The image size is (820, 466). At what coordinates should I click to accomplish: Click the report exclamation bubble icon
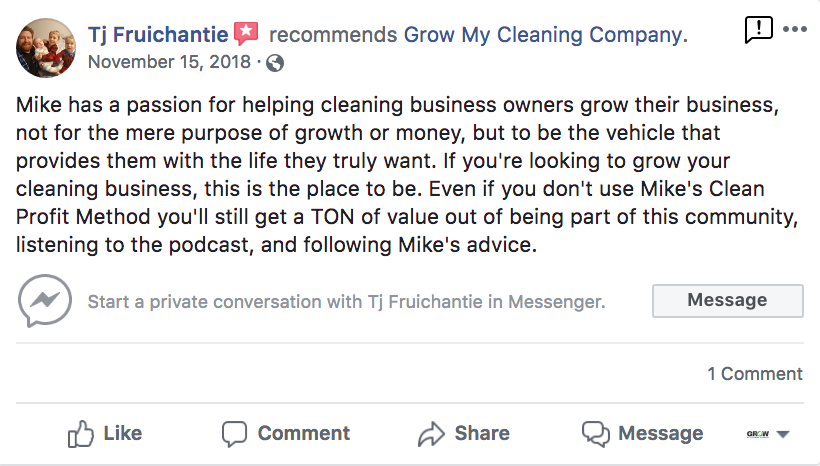[759, 30]
